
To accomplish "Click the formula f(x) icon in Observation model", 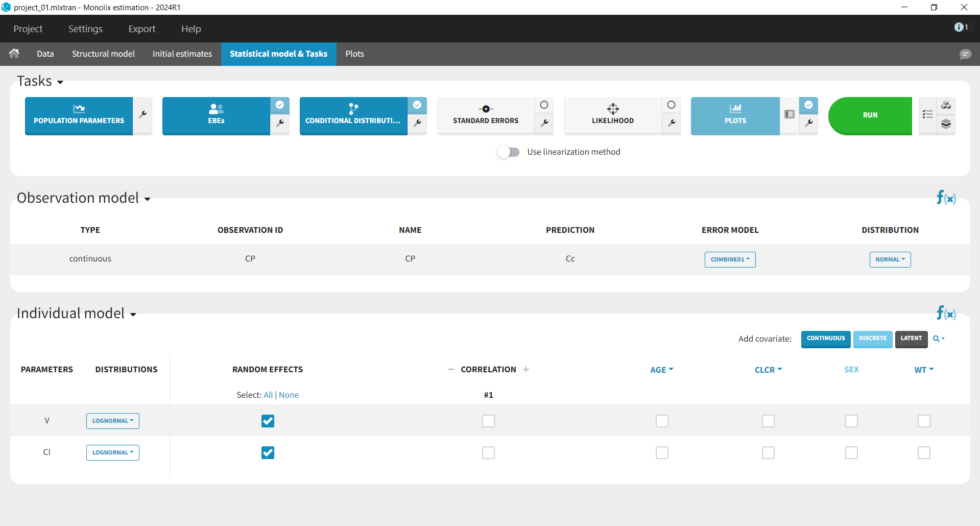I will 945,198.
